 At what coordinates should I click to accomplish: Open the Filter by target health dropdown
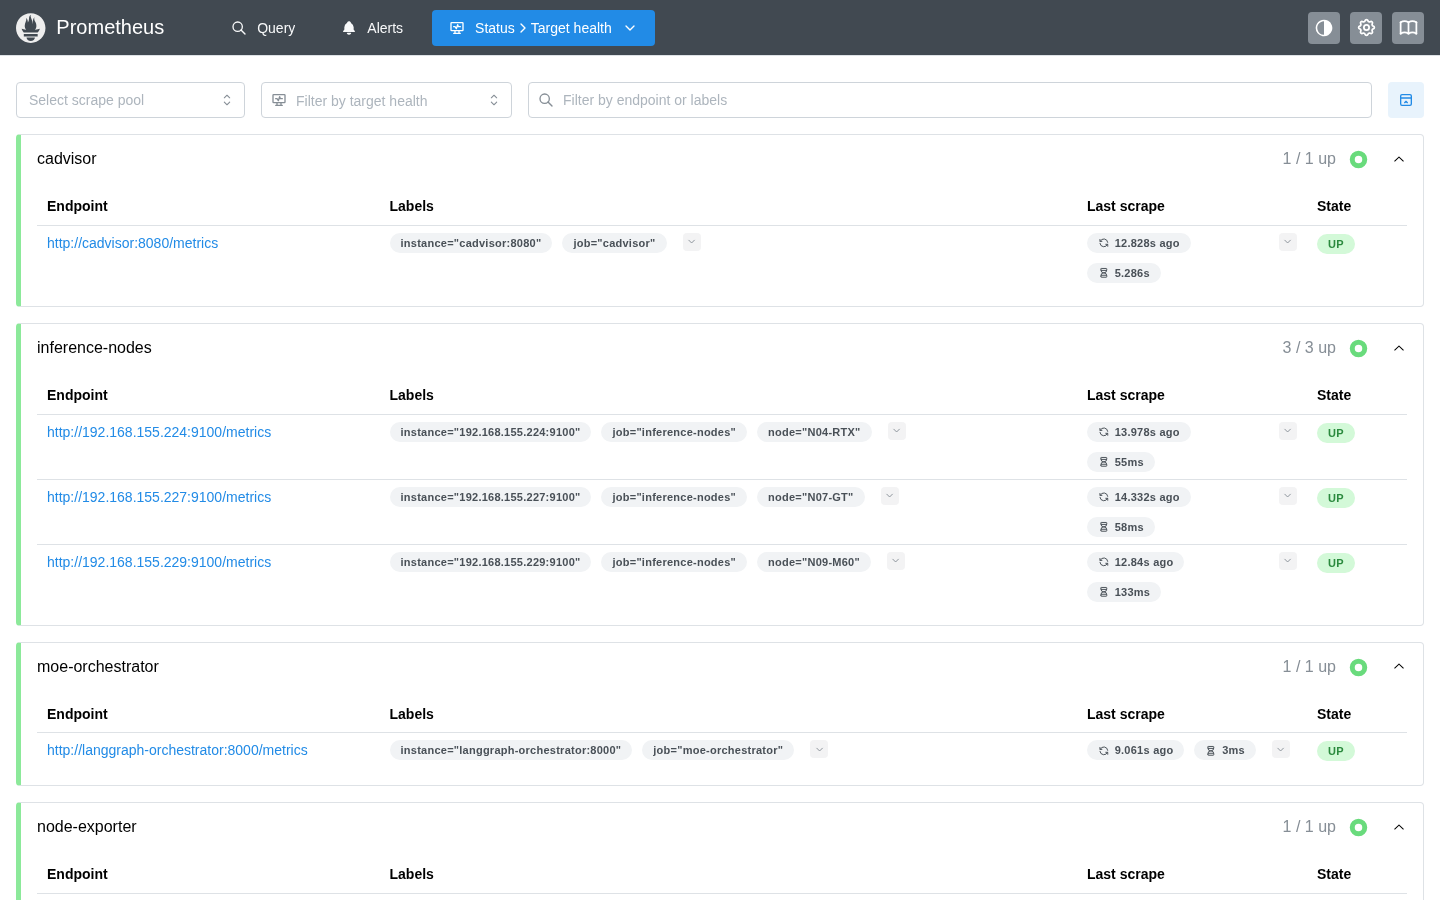point(386,100)
